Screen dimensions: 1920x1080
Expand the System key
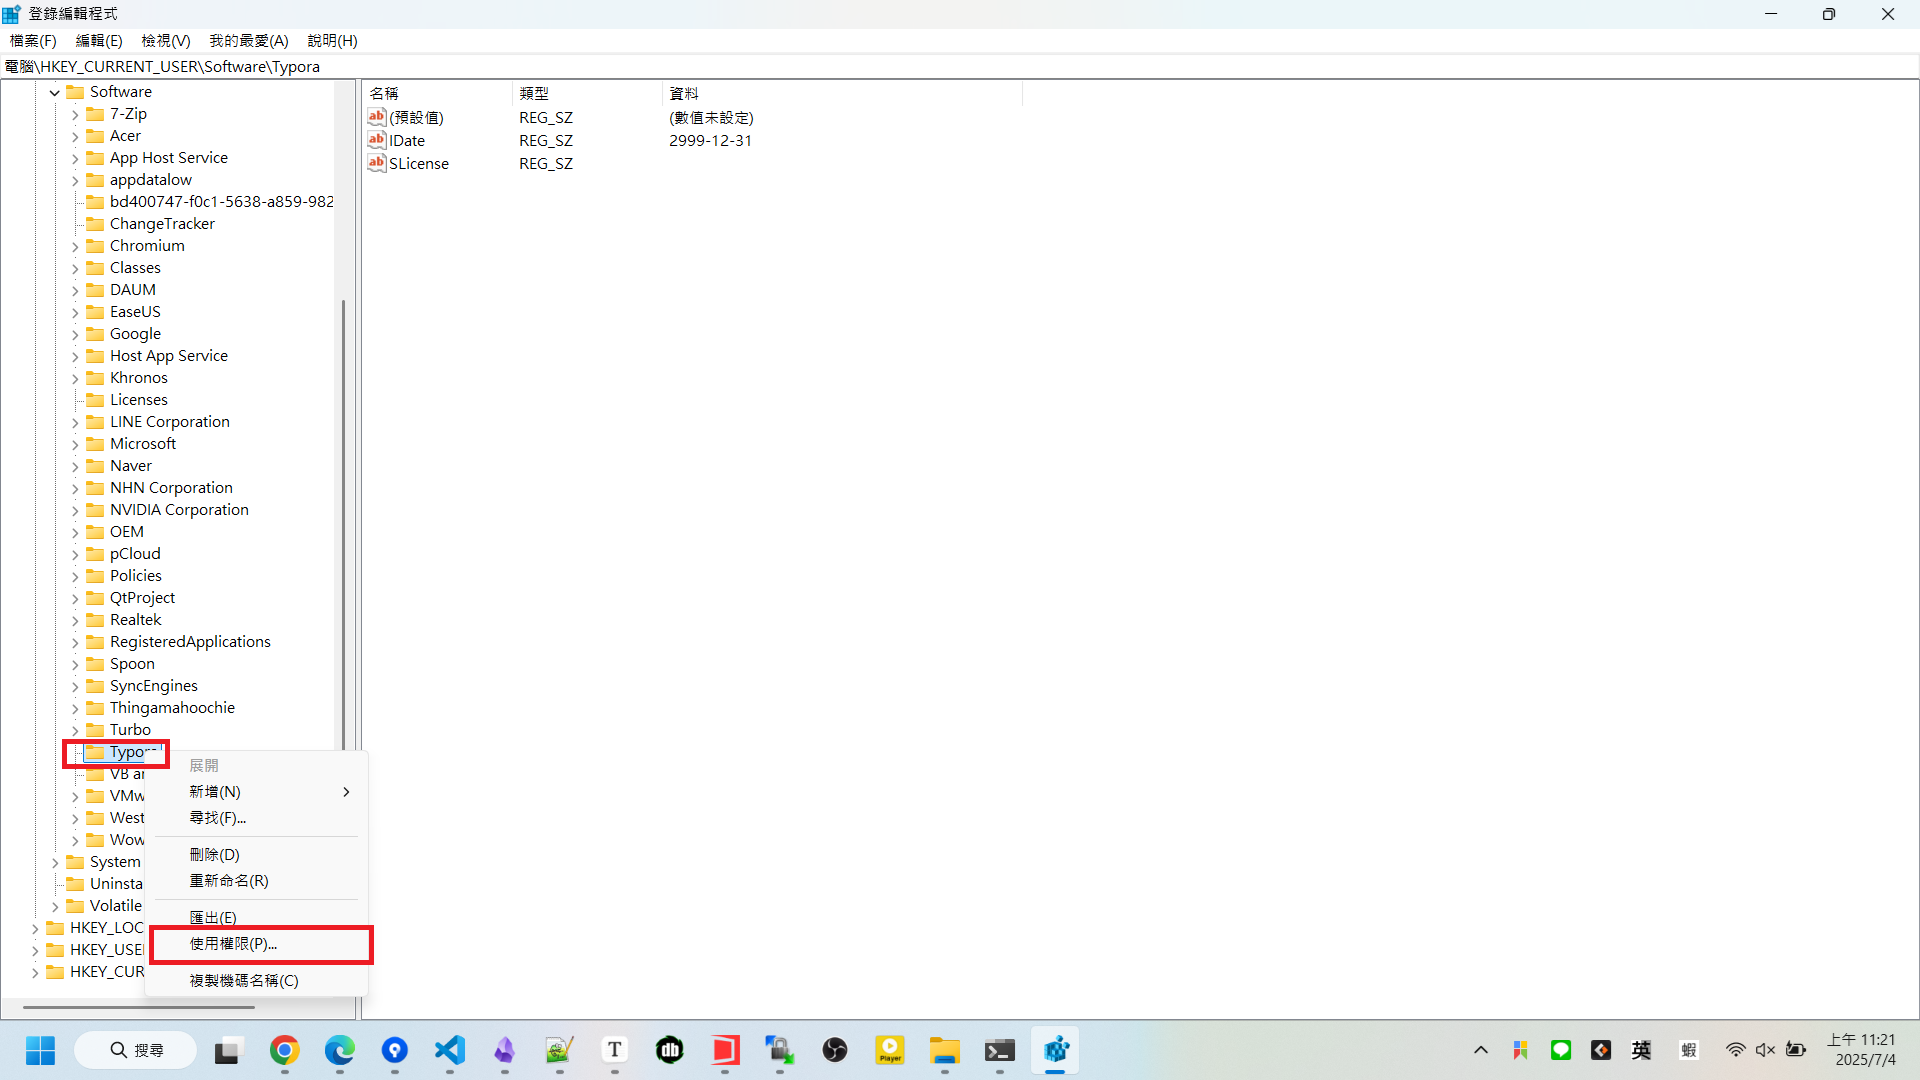(x=55, y=862)
